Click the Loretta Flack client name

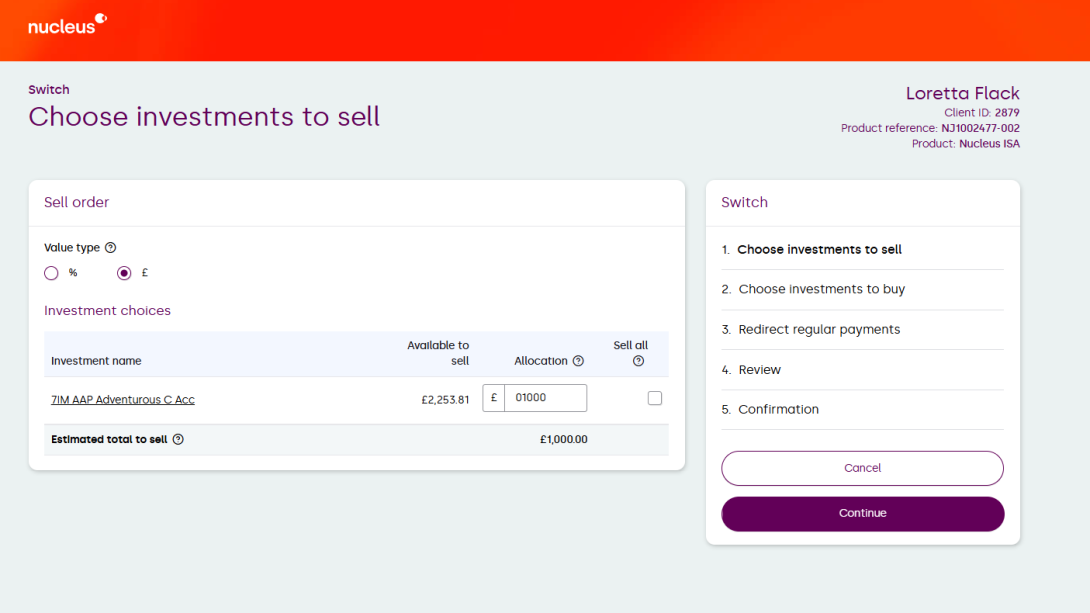(x=962, y=94)
